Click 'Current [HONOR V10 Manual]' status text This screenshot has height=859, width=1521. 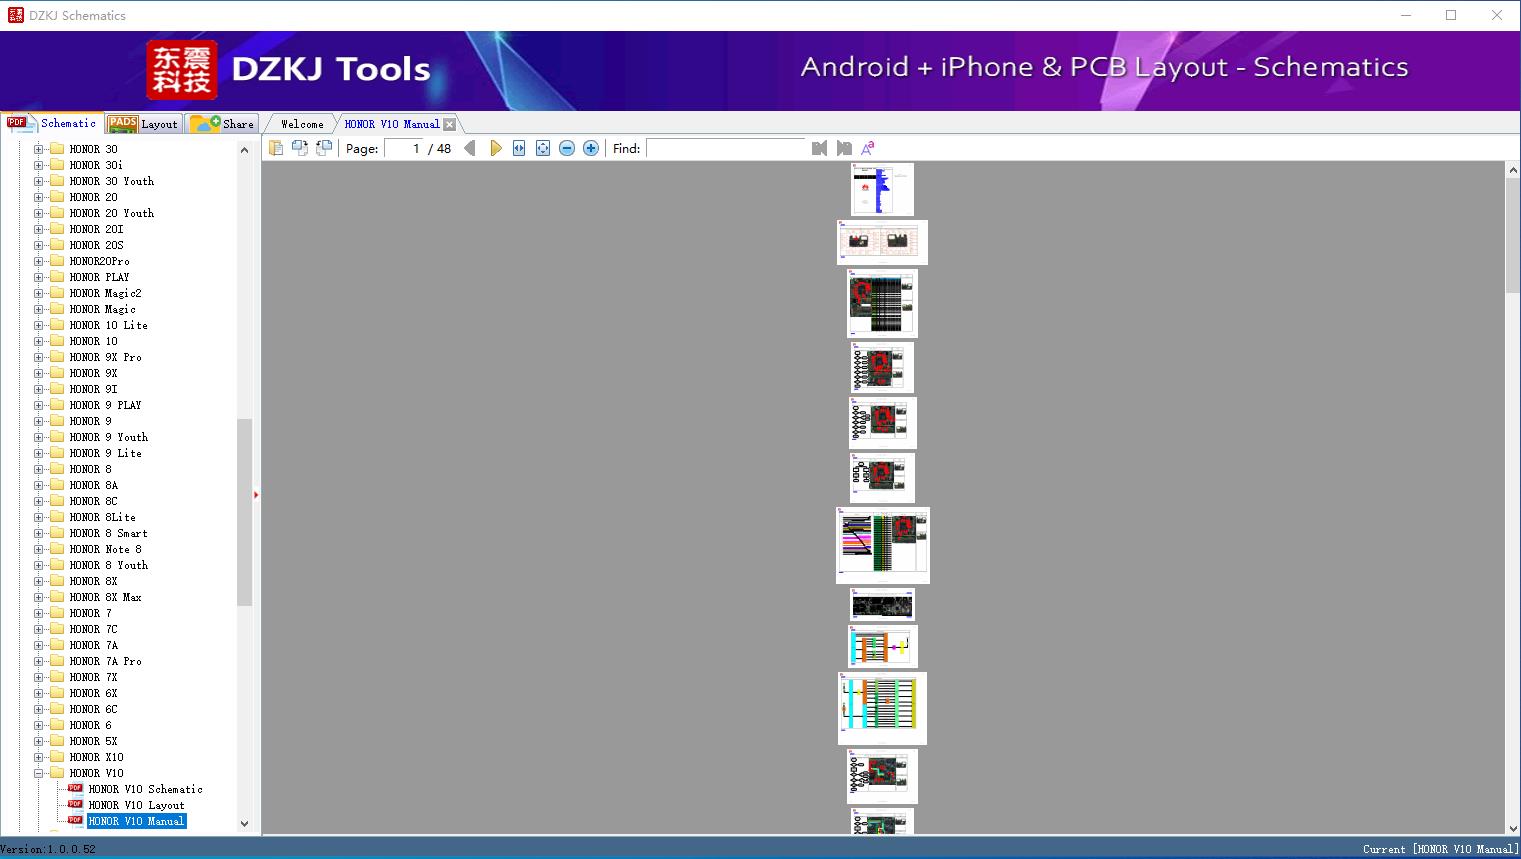point(1440,849)
